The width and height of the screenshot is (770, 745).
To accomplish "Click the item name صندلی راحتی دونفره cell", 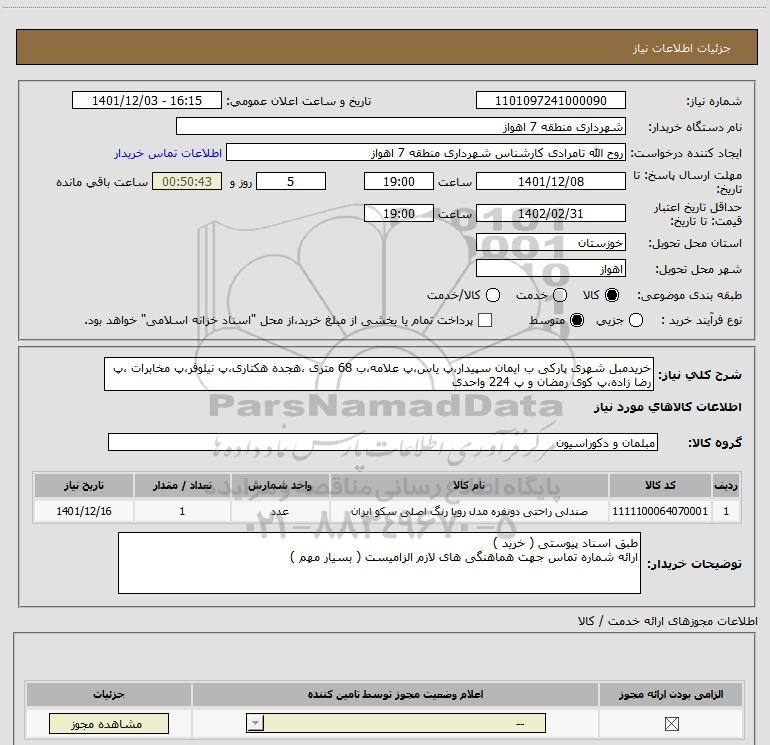I will [469, 511].
